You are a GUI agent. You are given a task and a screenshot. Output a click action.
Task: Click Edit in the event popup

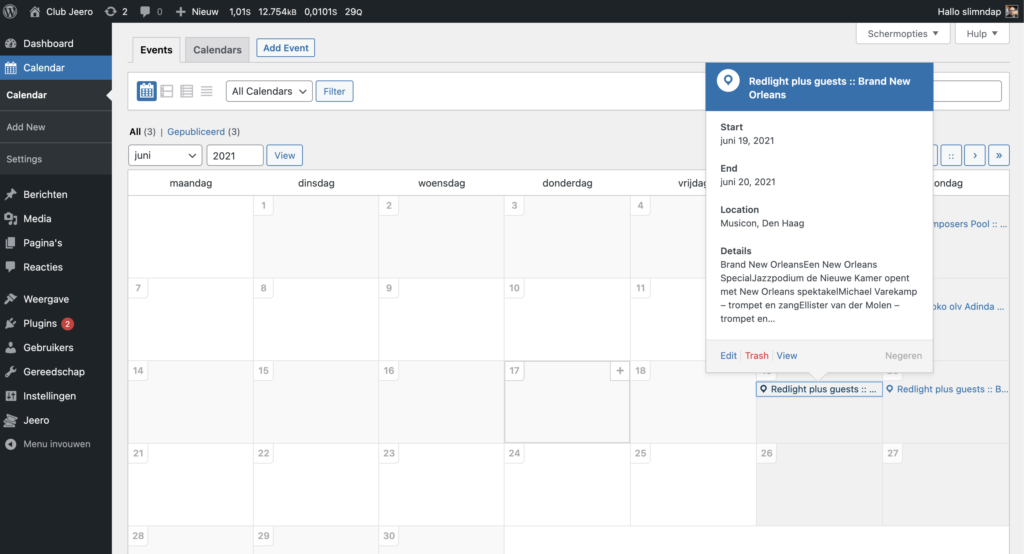click(728, 355)
